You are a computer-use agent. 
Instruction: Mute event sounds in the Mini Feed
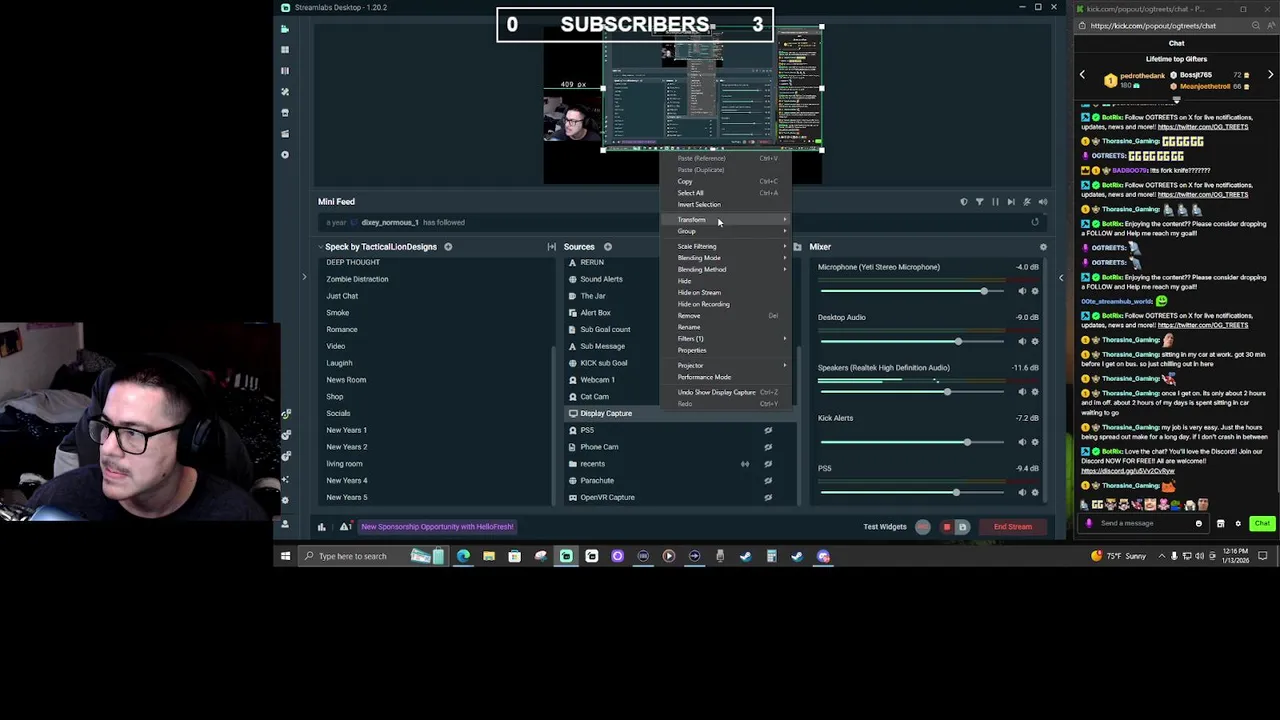coord(1043,202)
